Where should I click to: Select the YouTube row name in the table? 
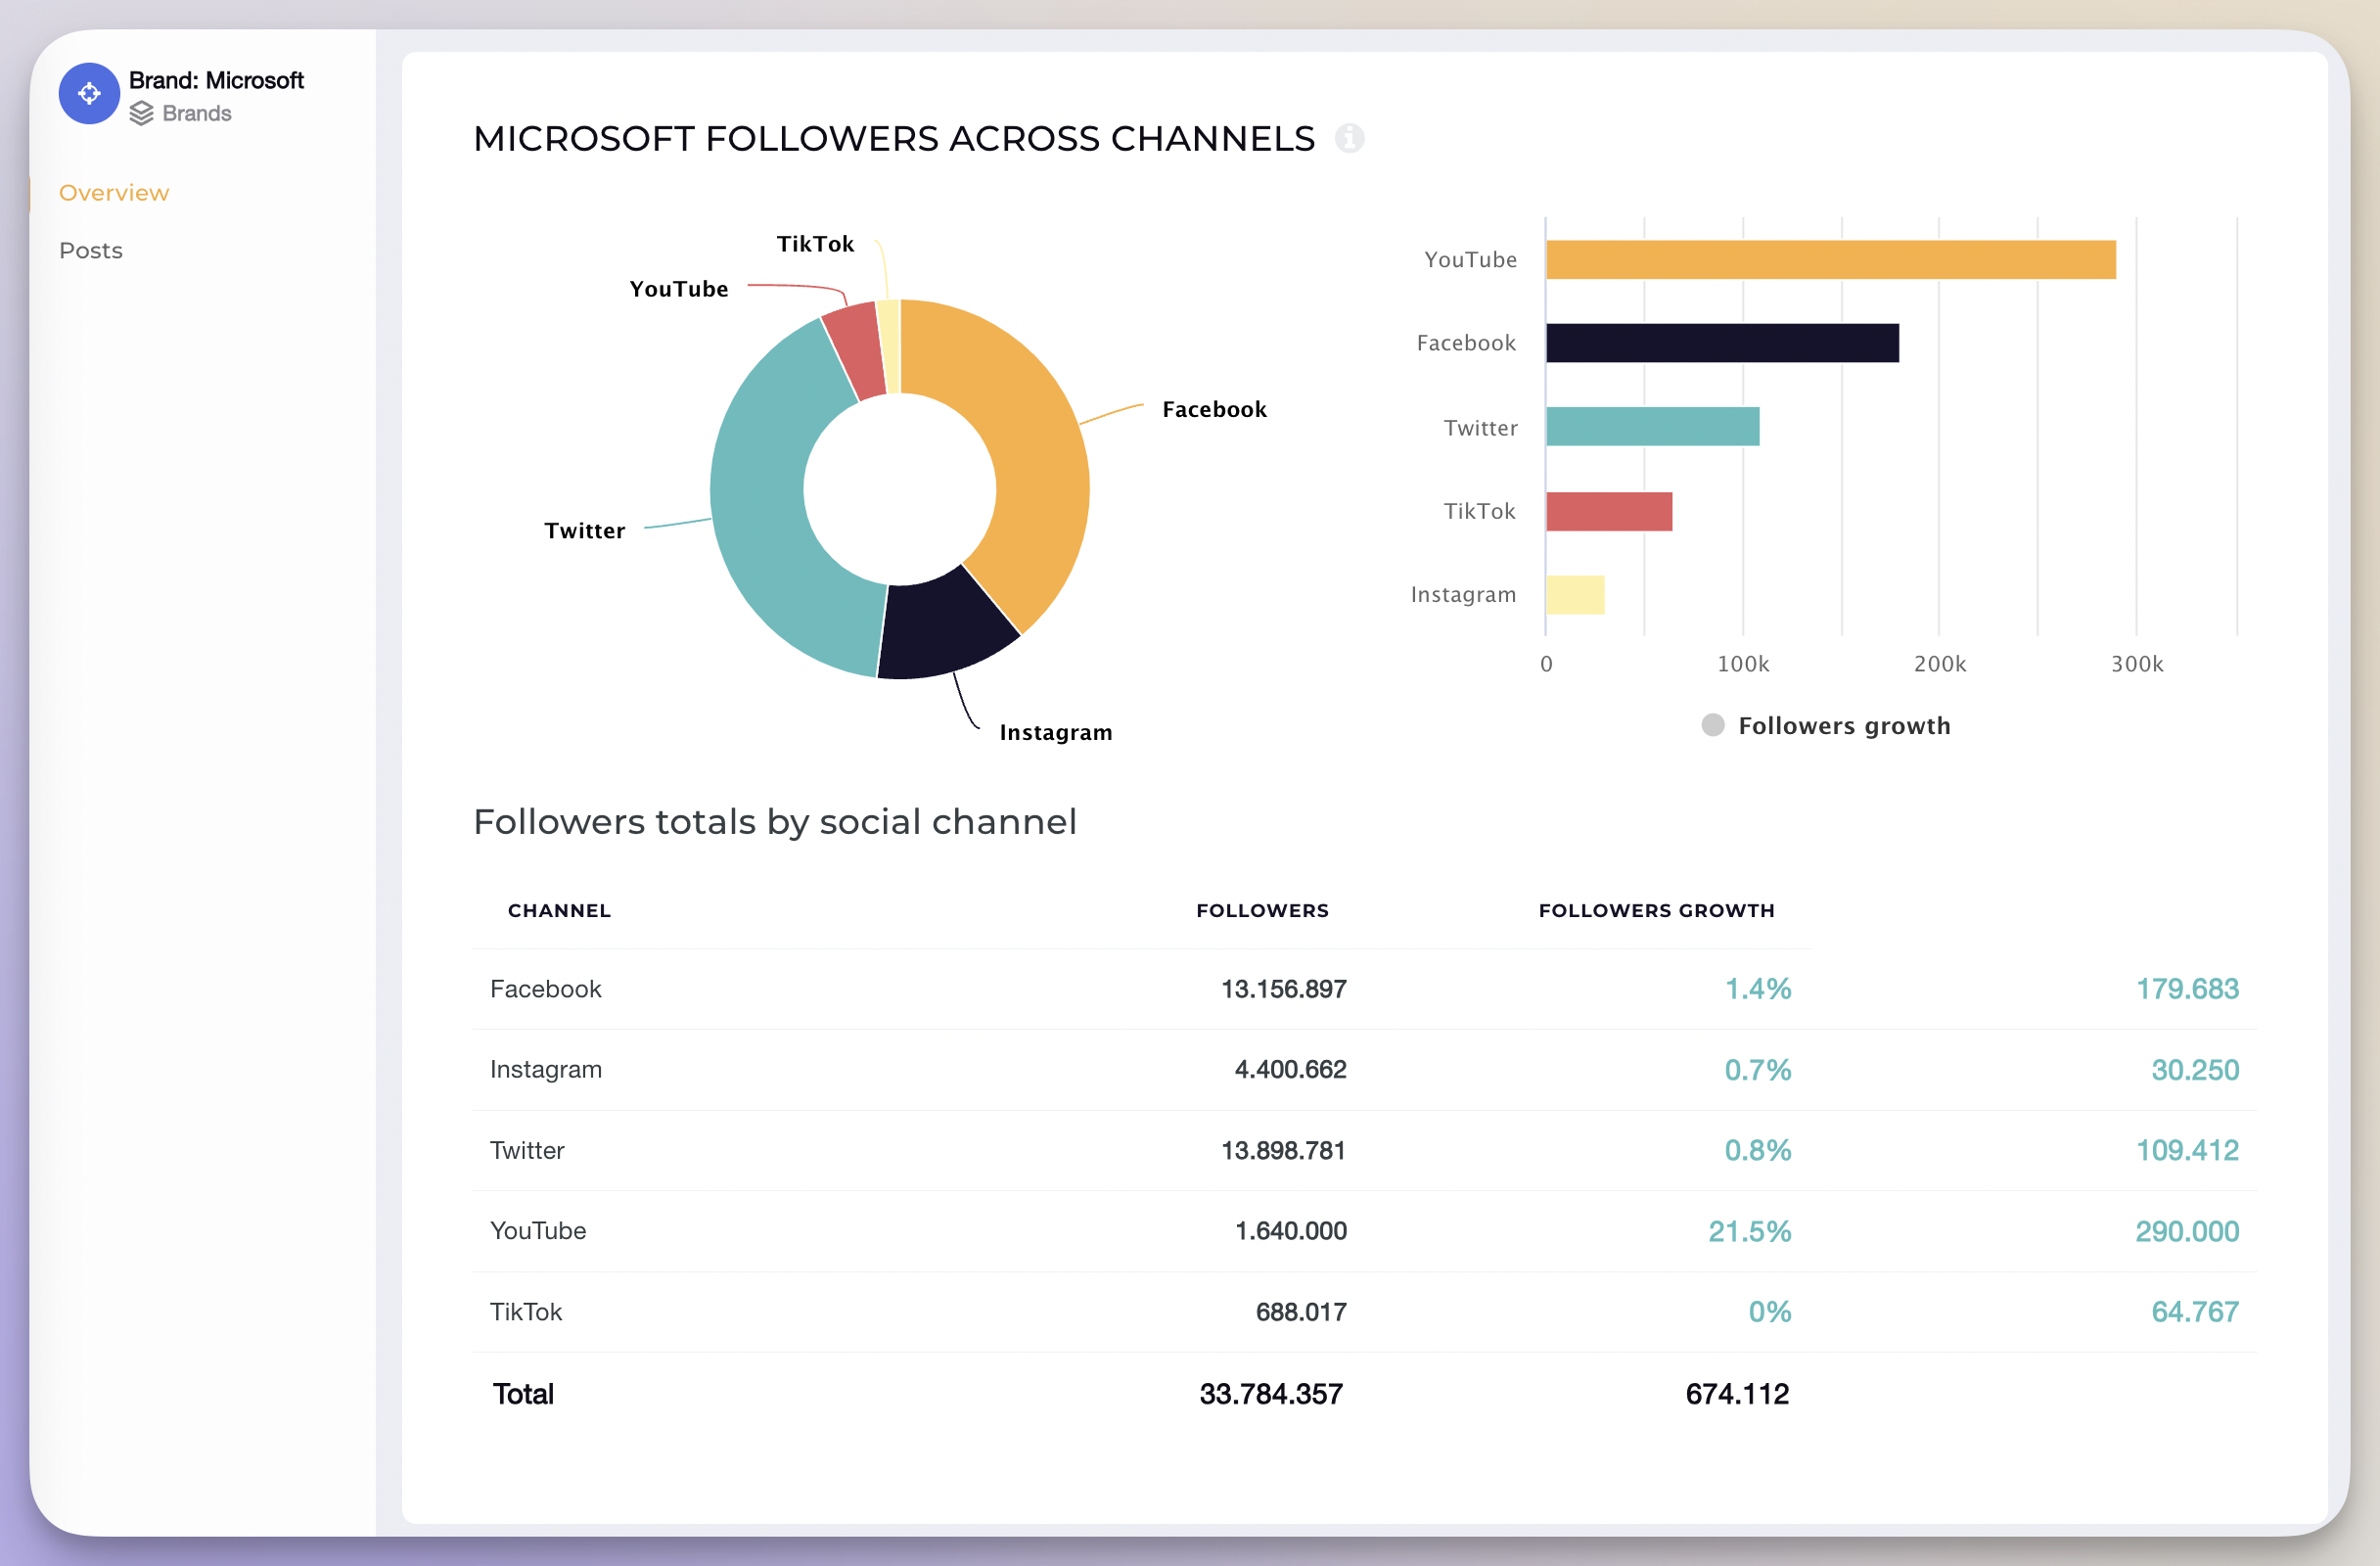tap(538, 1231)
